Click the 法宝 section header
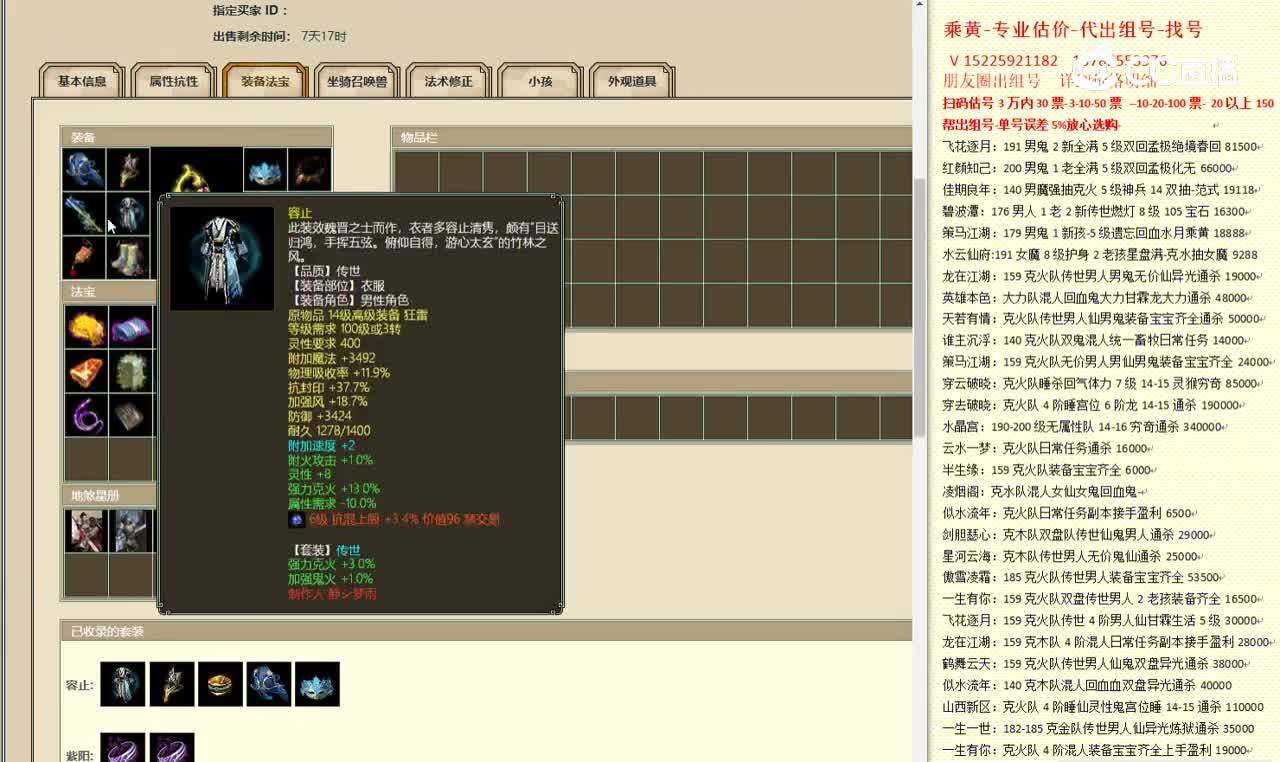This screenshot has height=762, width=1280. click(108, 291)
